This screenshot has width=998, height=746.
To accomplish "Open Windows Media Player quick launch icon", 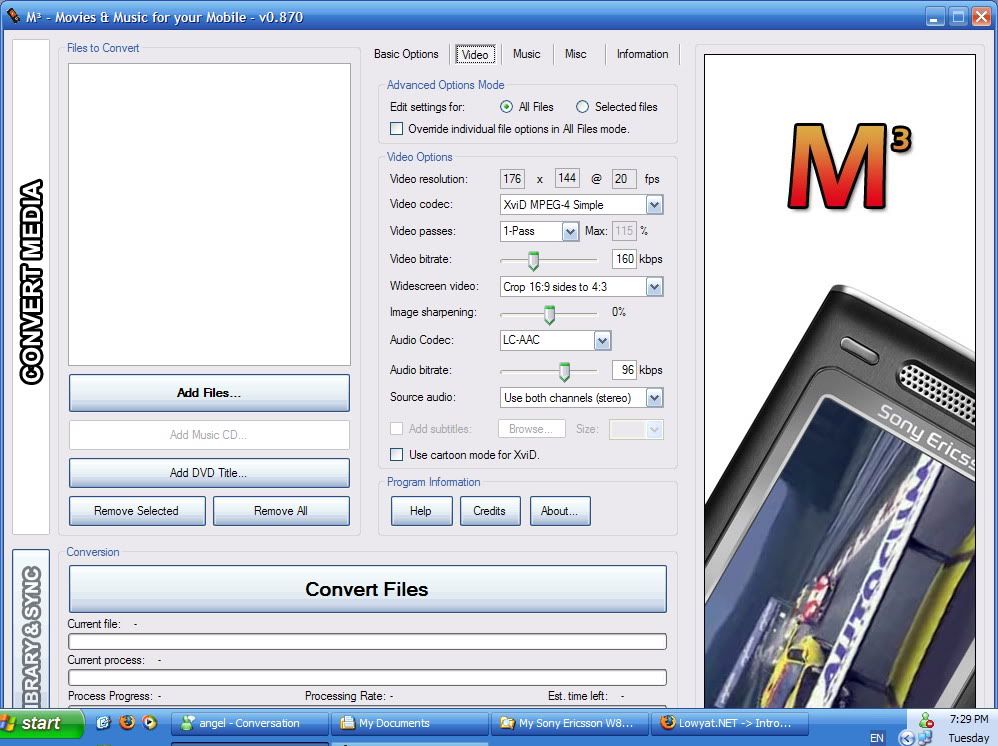I will (150, 723).
